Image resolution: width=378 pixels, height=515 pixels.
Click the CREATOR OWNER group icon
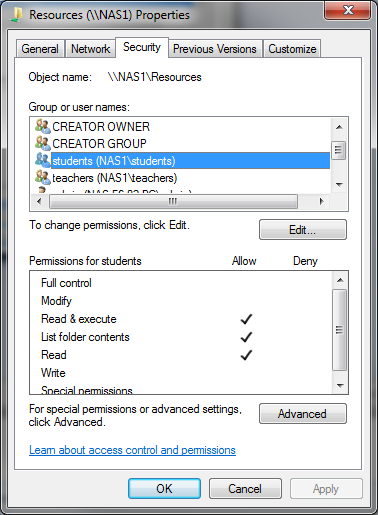click(43, 126)
